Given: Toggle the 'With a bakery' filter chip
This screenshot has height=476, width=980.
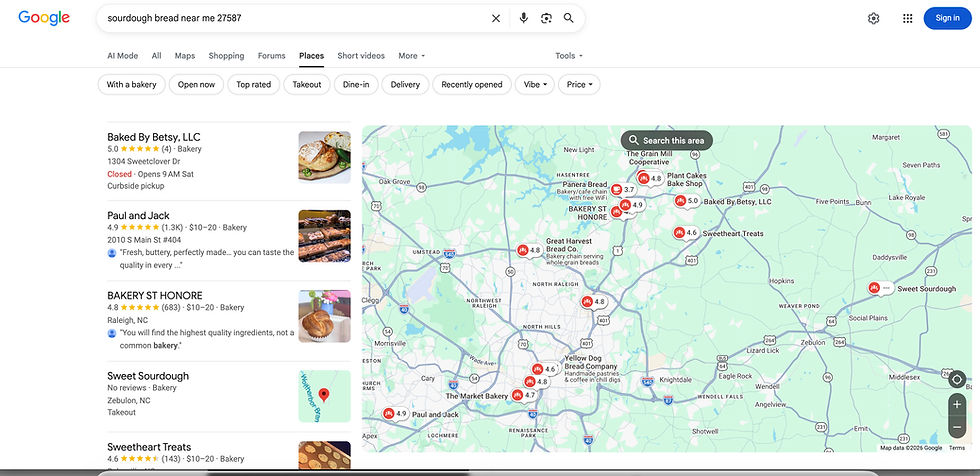Looking at the screenshot, I should tap(131, 84).
